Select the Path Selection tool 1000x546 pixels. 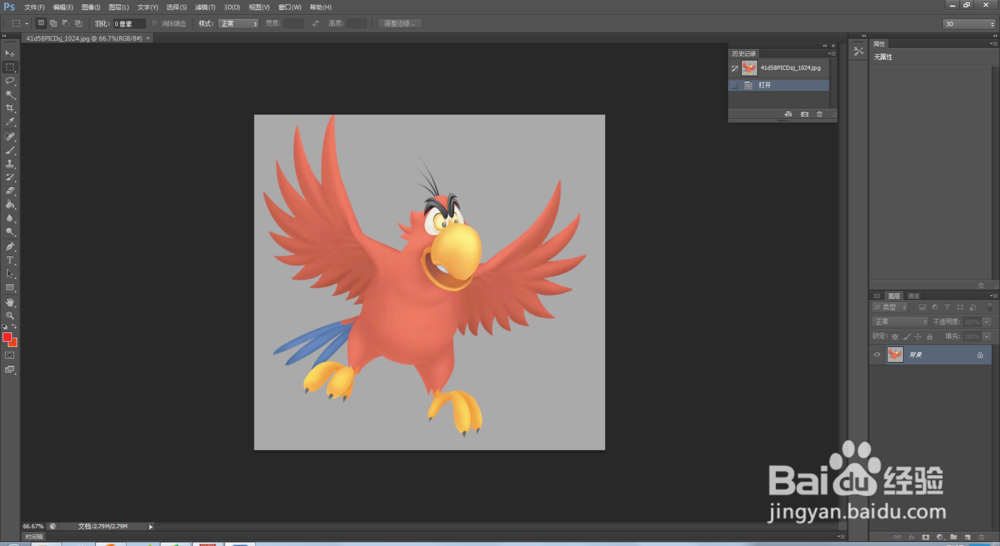[x=10, y=274]
